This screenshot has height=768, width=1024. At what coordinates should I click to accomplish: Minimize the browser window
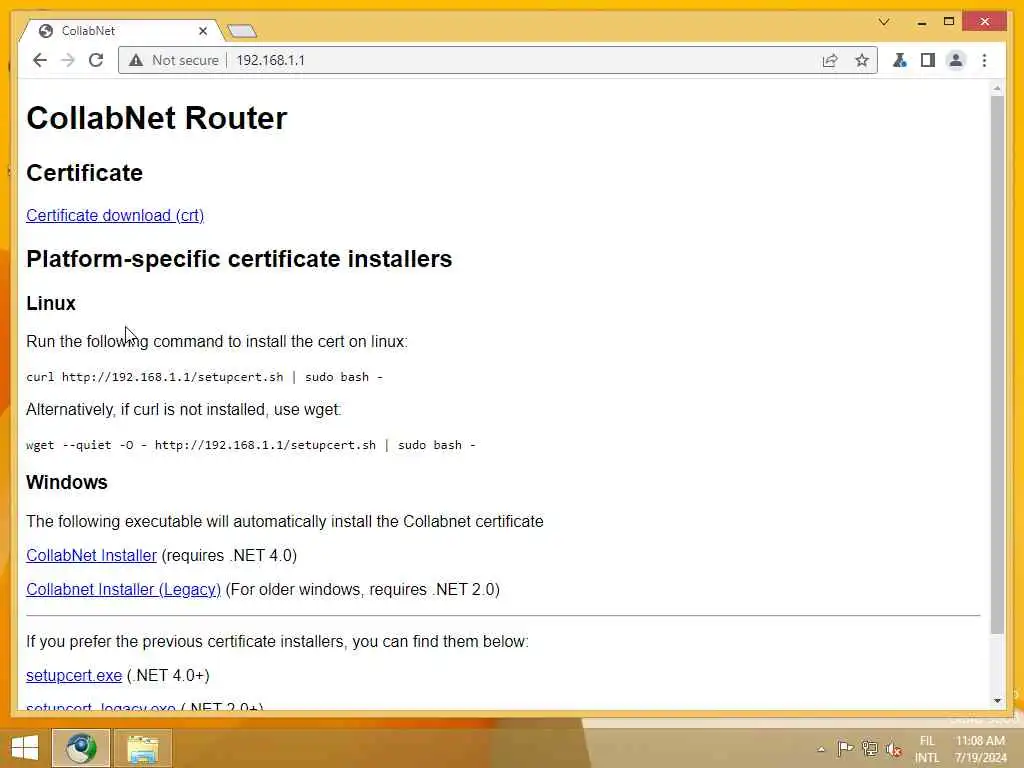point(921,22)
